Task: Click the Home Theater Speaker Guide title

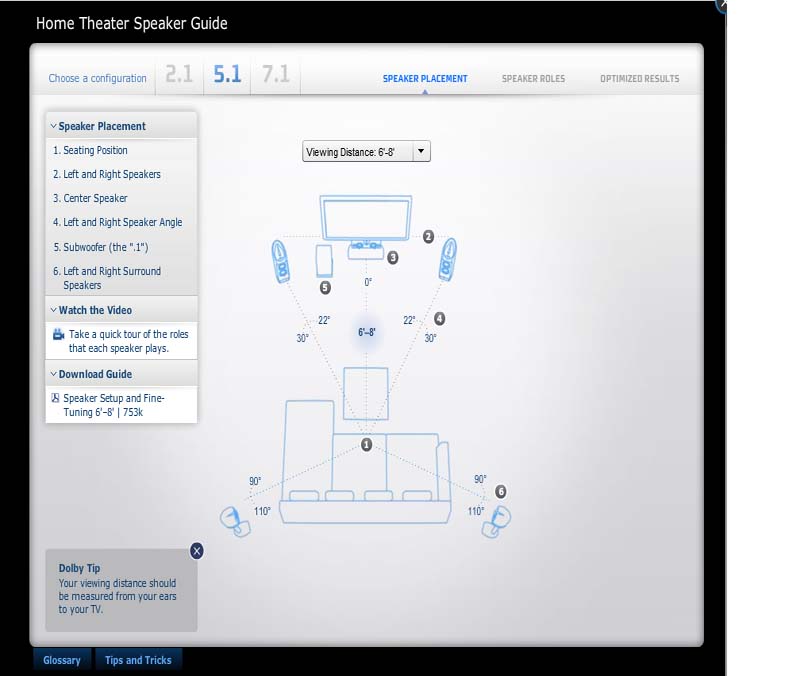Action: [132, 23]
